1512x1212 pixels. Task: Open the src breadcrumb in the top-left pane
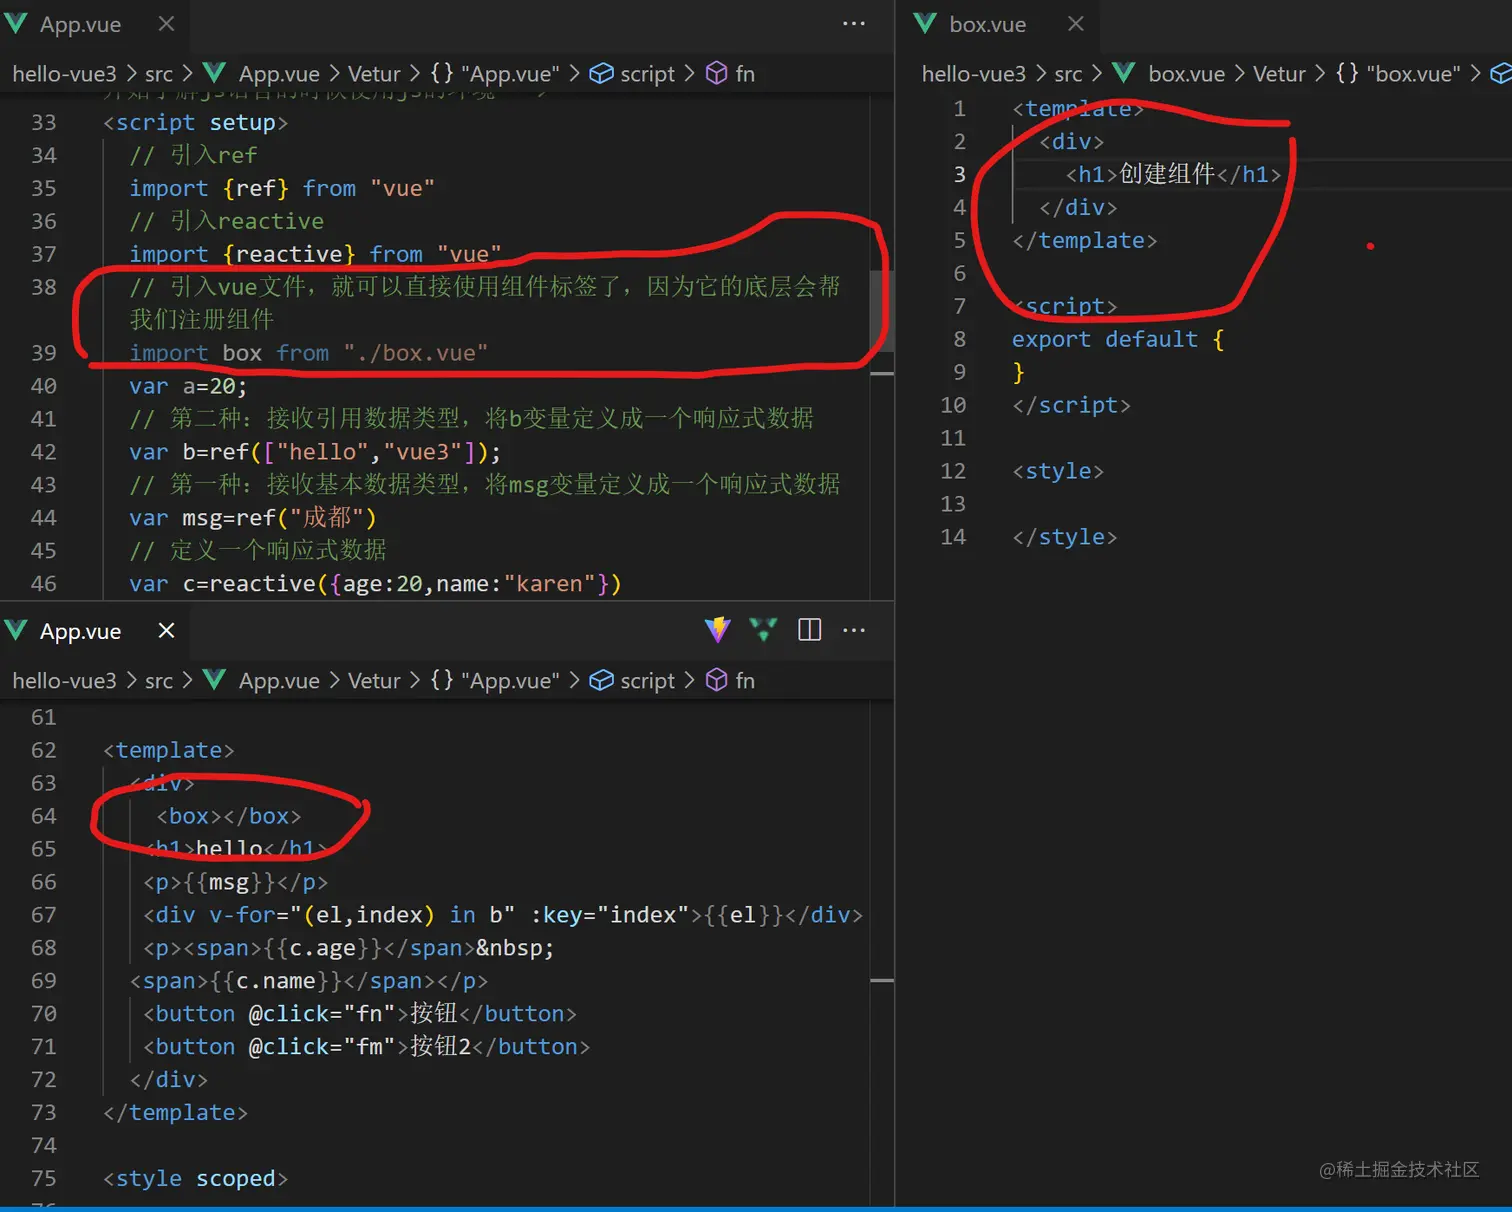(x=159, y=74)
